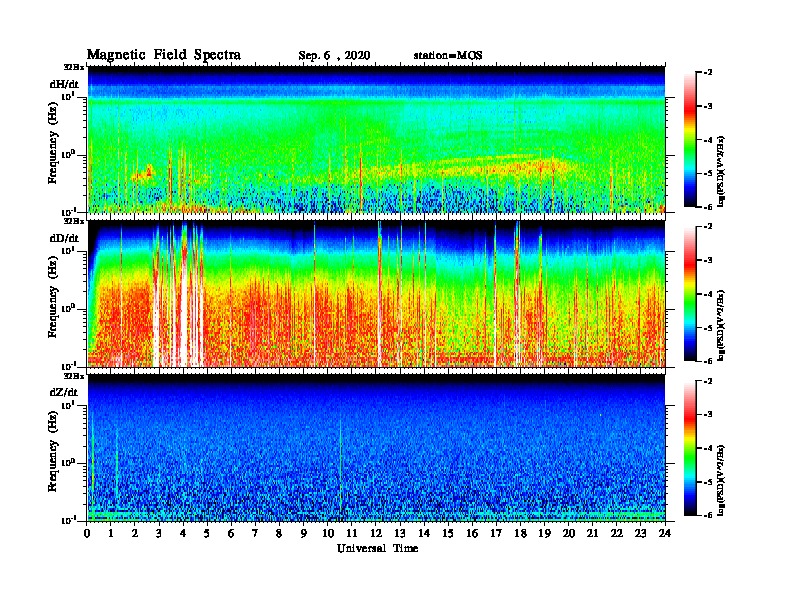Click hour tick label "2" on time axis
The image size is (792, 612).
click(135, 534)
